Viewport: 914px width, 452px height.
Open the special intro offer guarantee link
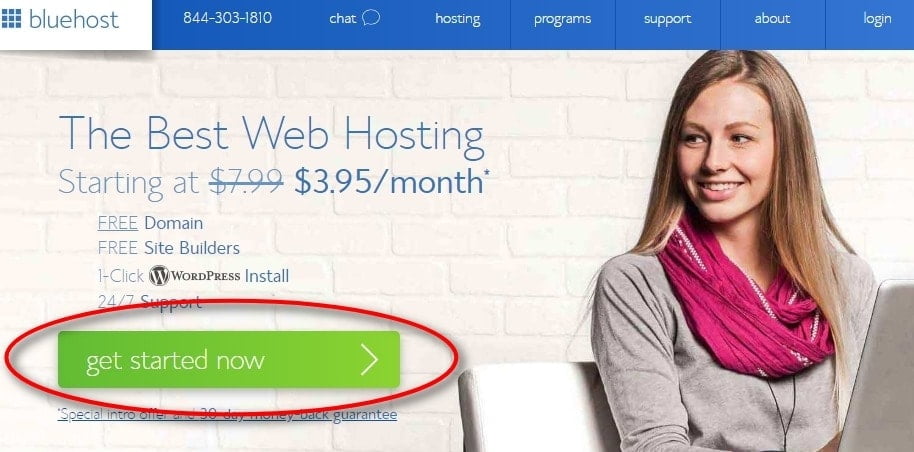click(x=227, y=415)
